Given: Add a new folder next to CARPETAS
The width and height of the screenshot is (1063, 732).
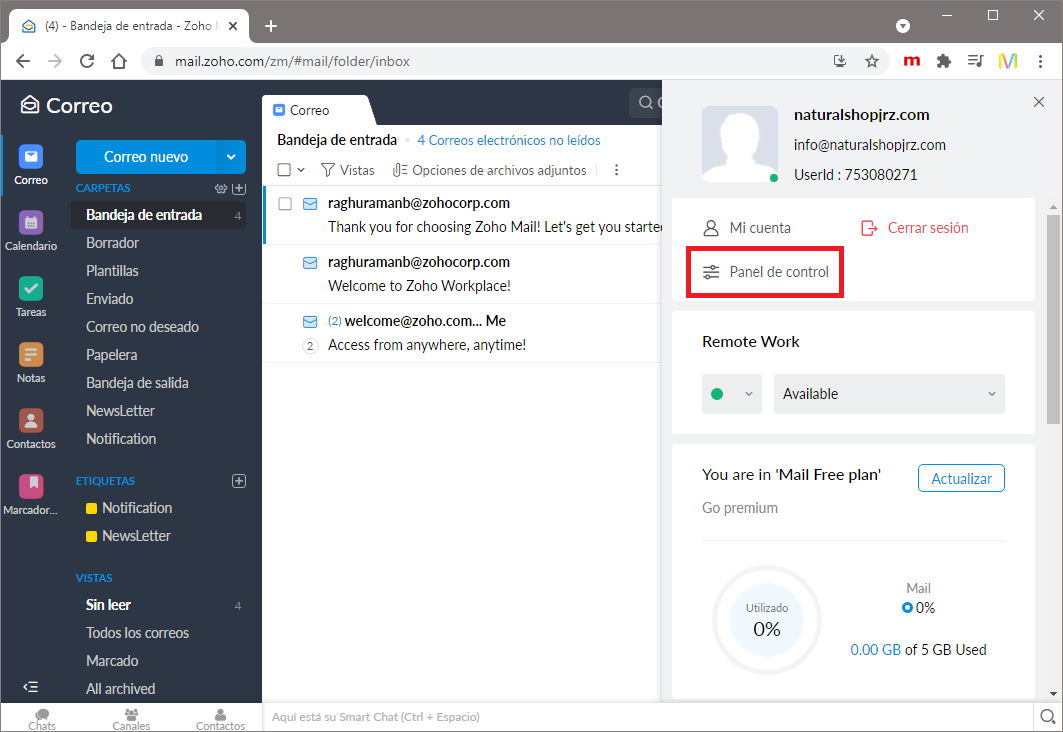Looking at the screenshot, I should (x=239, y=188).
